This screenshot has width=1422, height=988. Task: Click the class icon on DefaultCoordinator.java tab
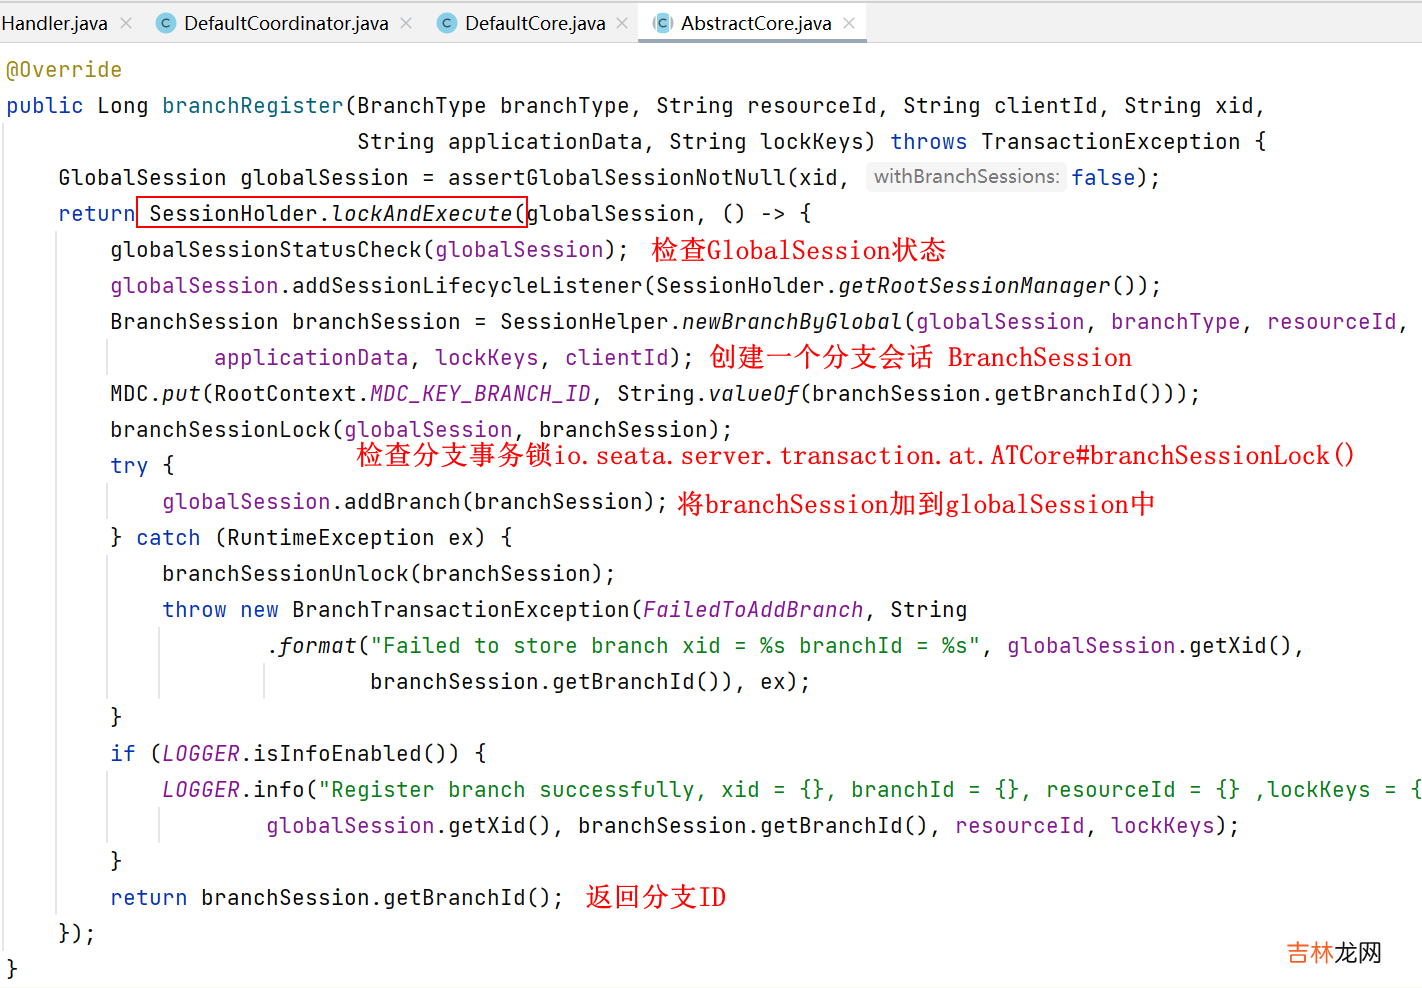pyautogui.click(x=166, y=23)
